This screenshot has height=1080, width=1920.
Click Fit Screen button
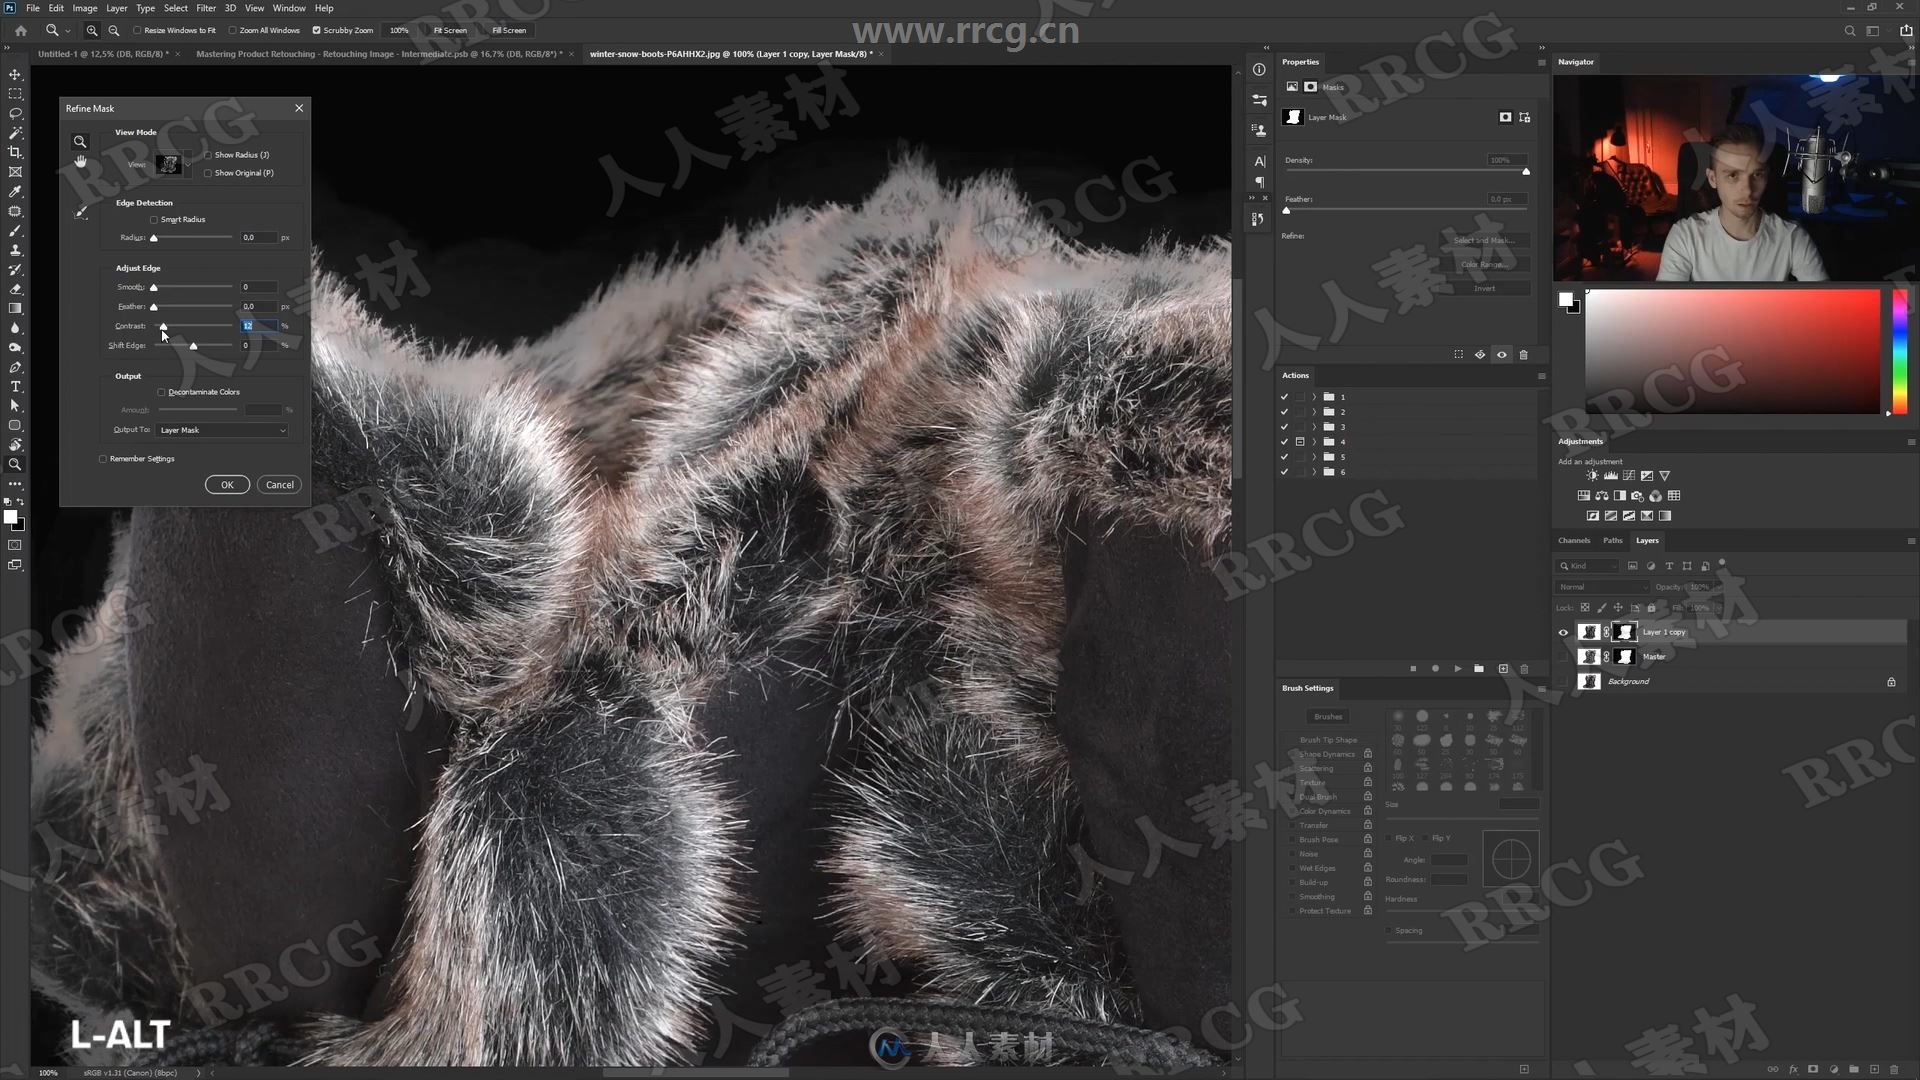tap(450, 30)
